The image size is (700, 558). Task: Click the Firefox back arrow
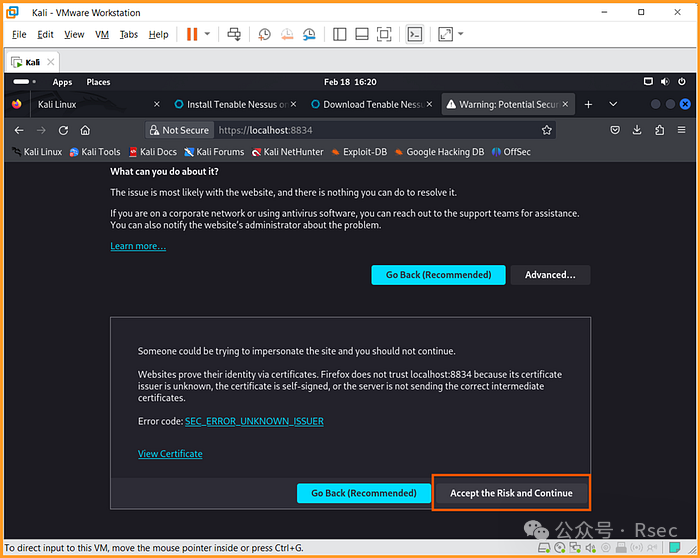click(x=19, y=130)
